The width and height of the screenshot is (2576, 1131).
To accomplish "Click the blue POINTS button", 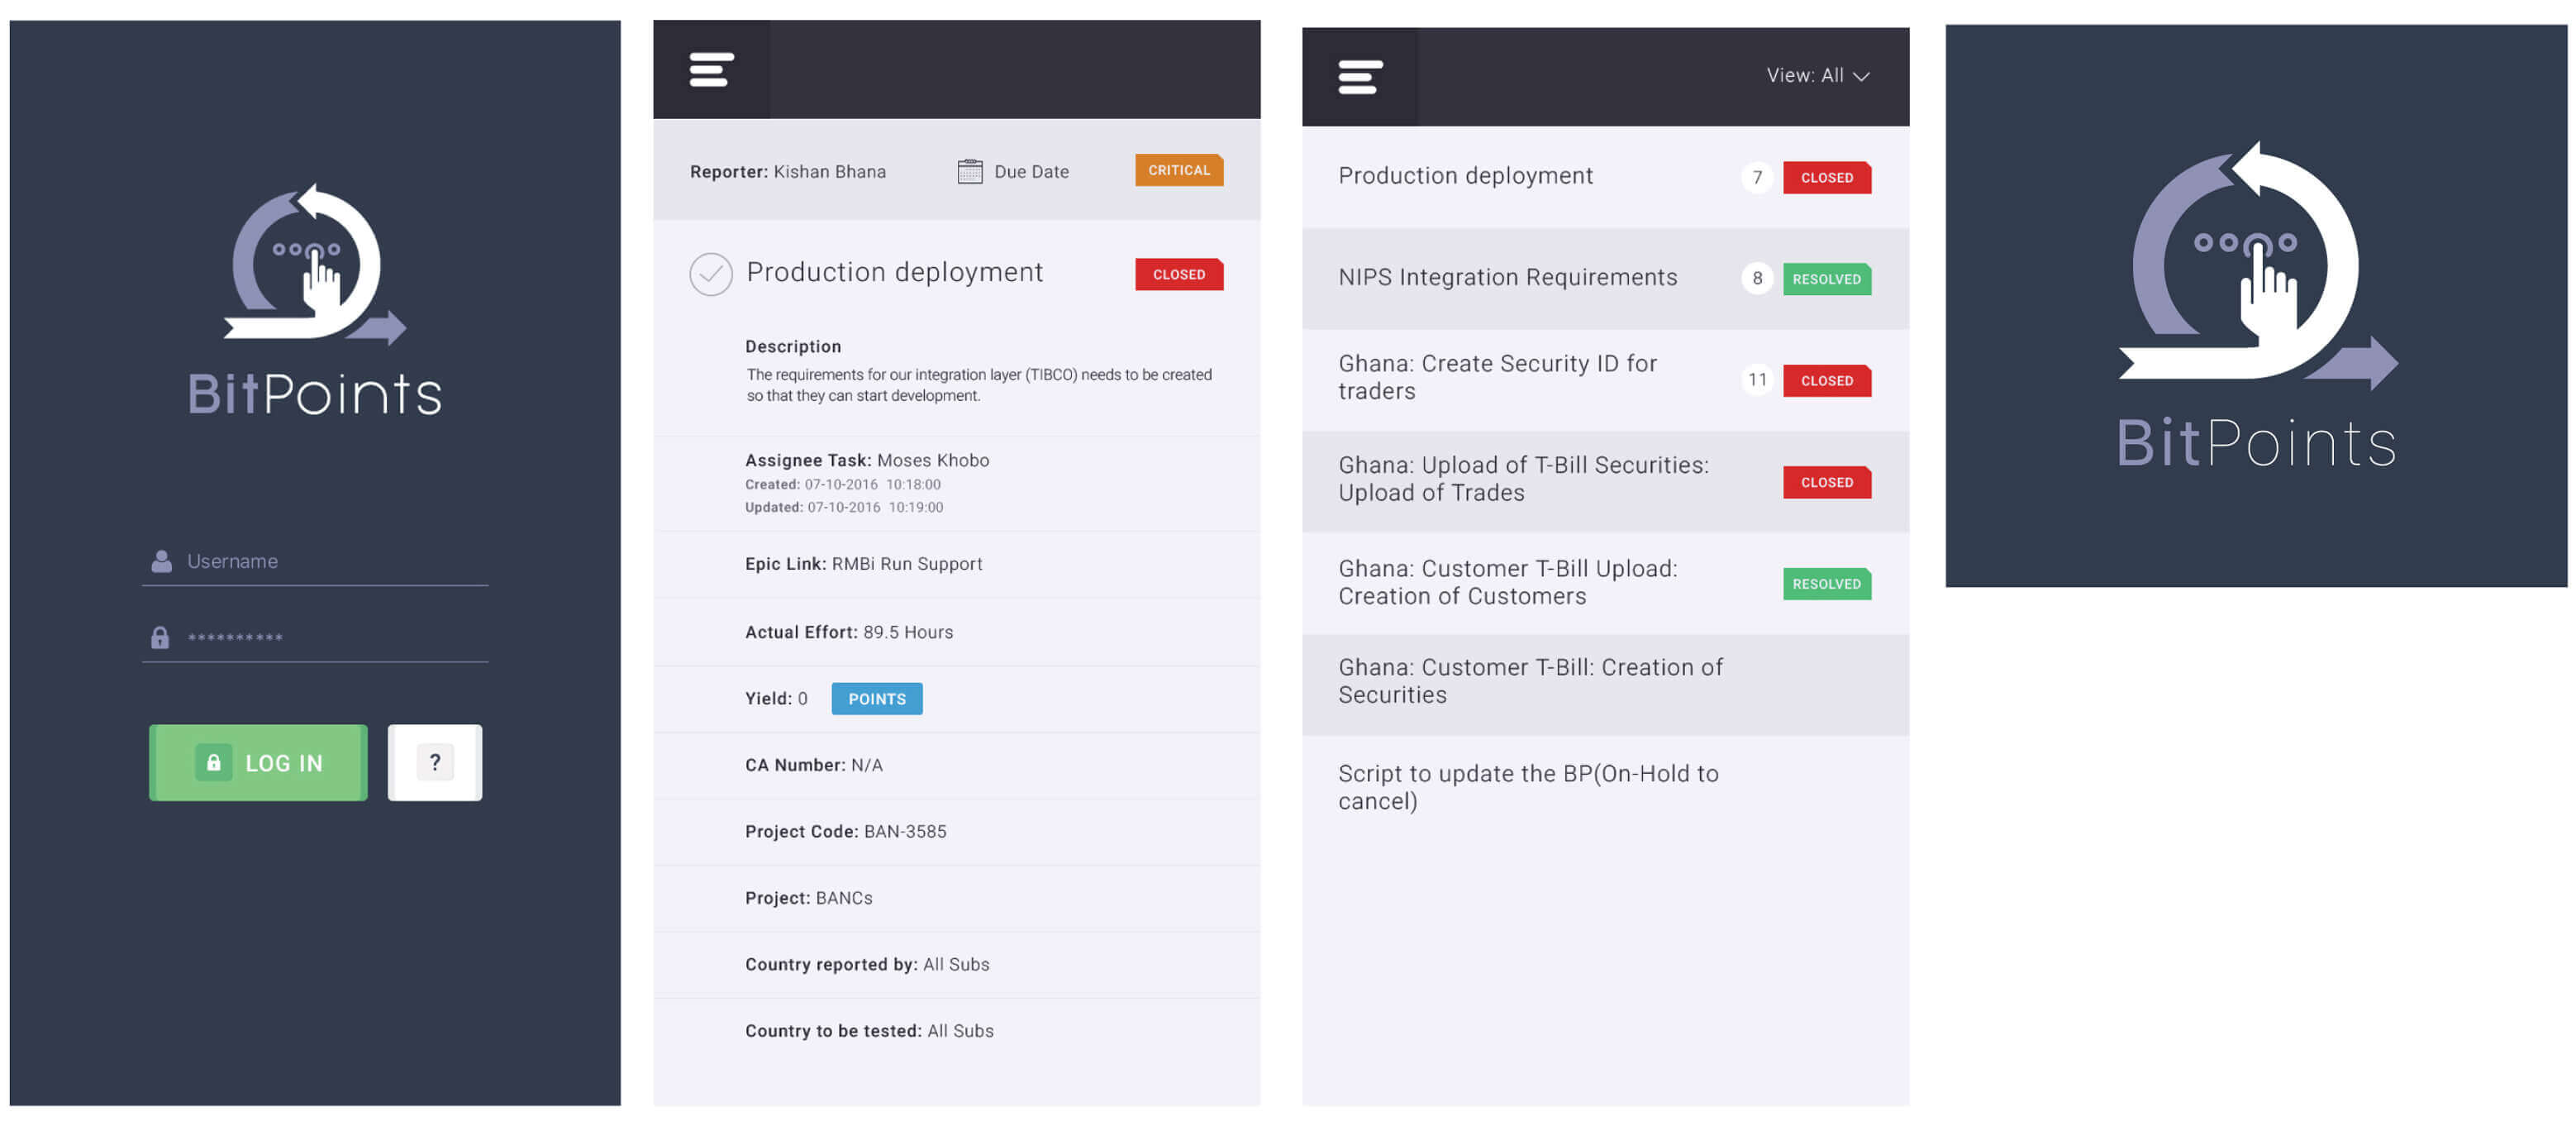I will [x=876, y=699].
